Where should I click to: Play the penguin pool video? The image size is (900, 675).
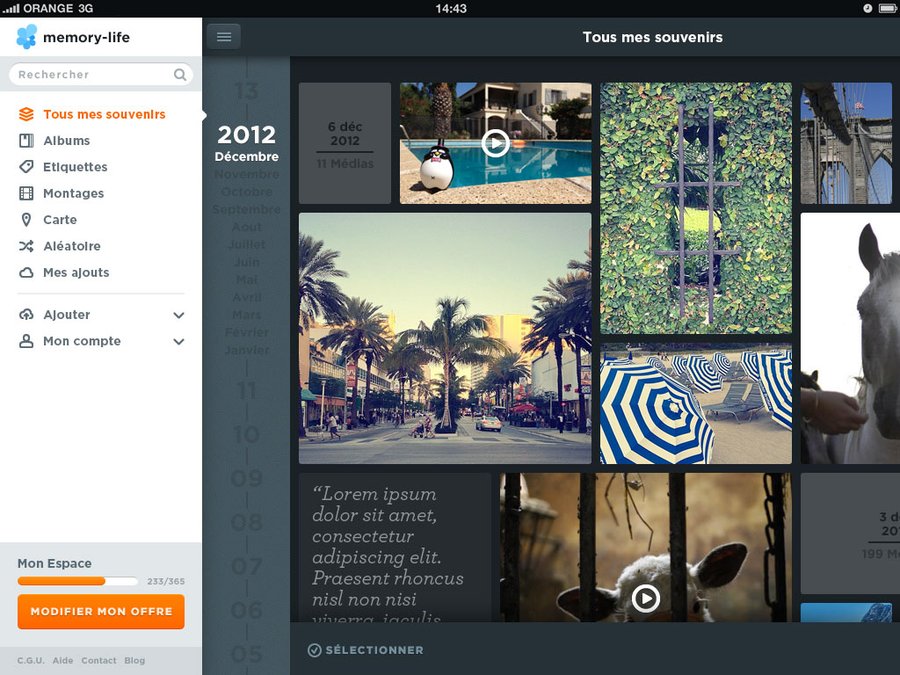click(495, 143)
